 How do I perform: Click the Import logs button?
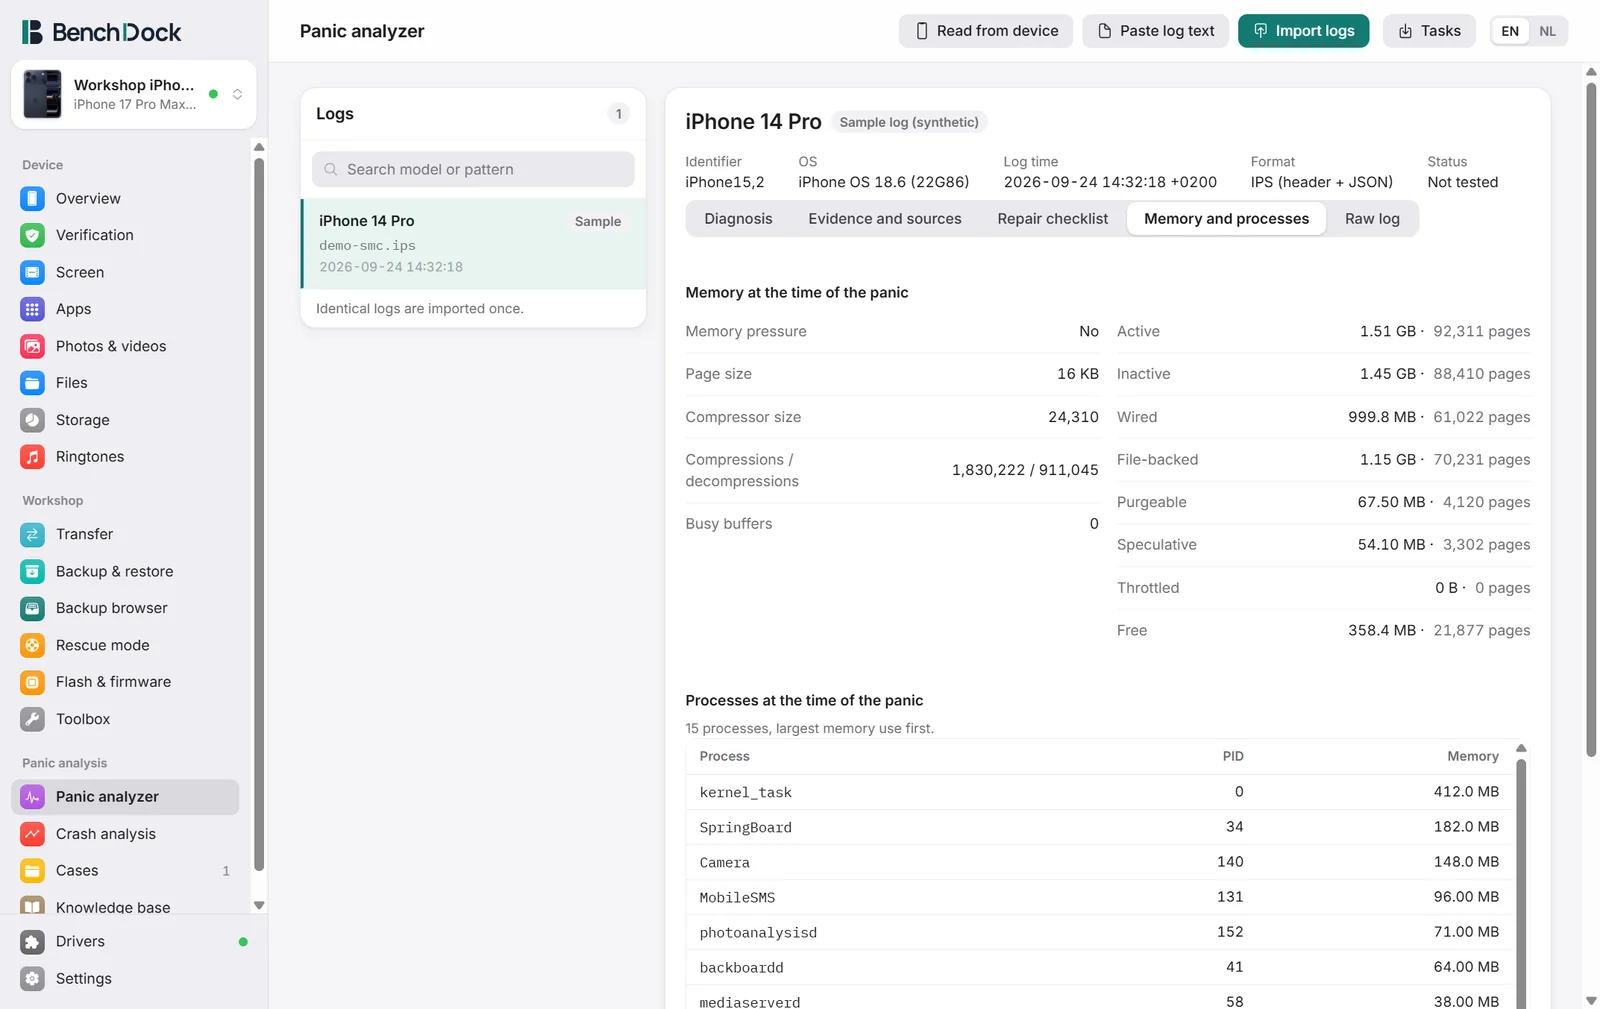[x=1304, y=31]
